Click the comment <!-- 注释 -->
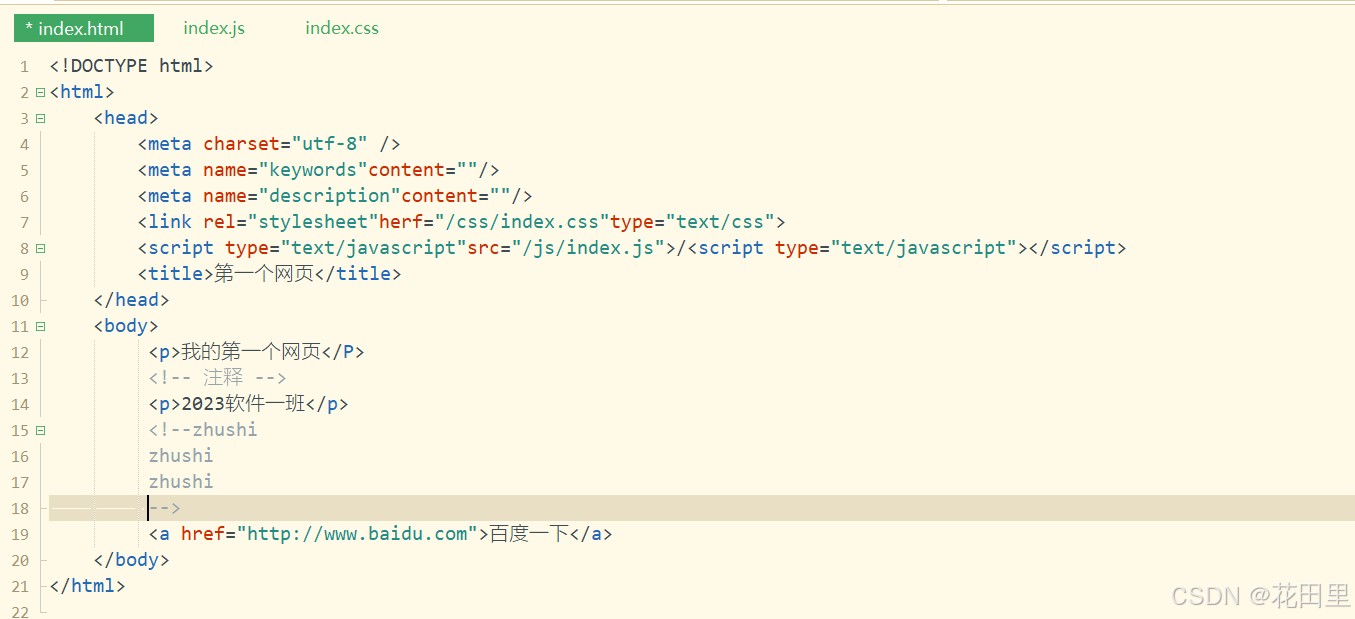1355x619 pixels. coord(218,378)
